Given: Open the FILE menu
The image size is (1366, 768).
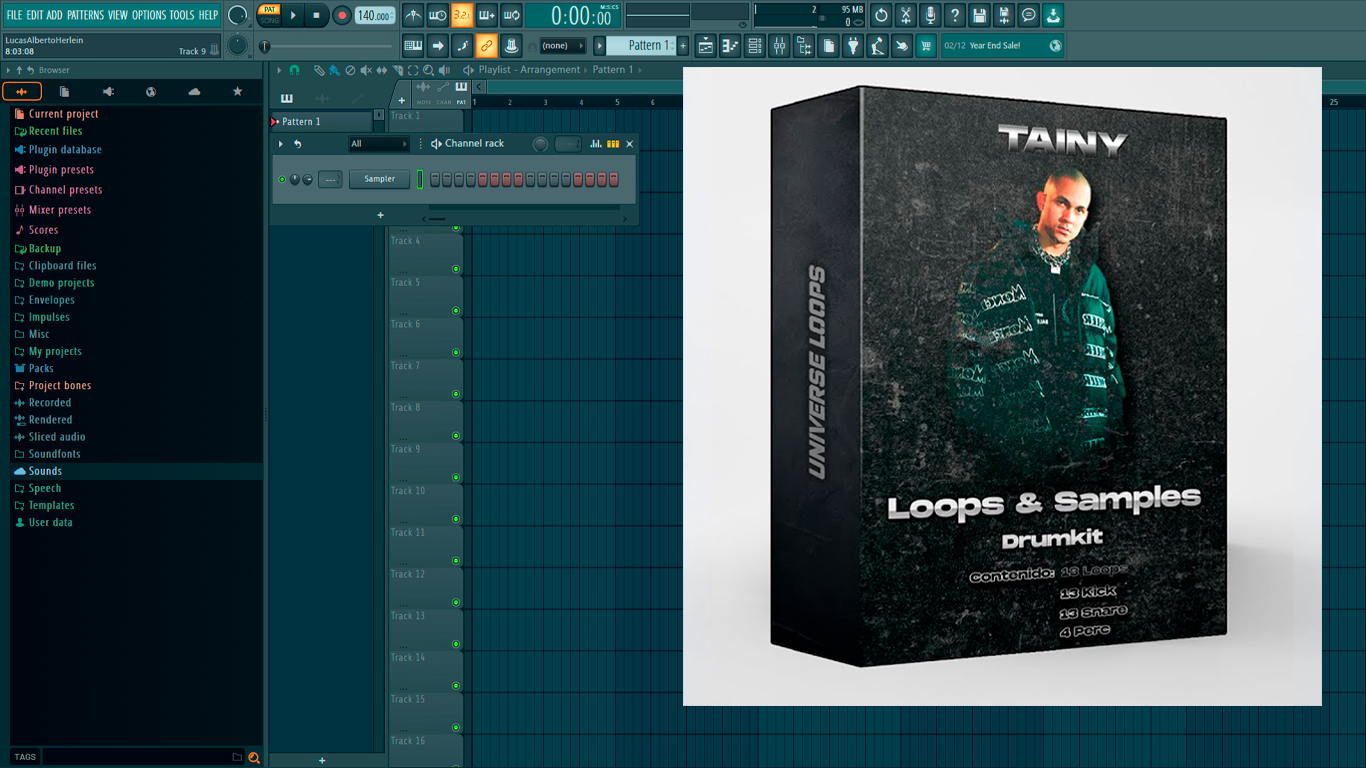Looking at the screenshot, I should 14,15.
